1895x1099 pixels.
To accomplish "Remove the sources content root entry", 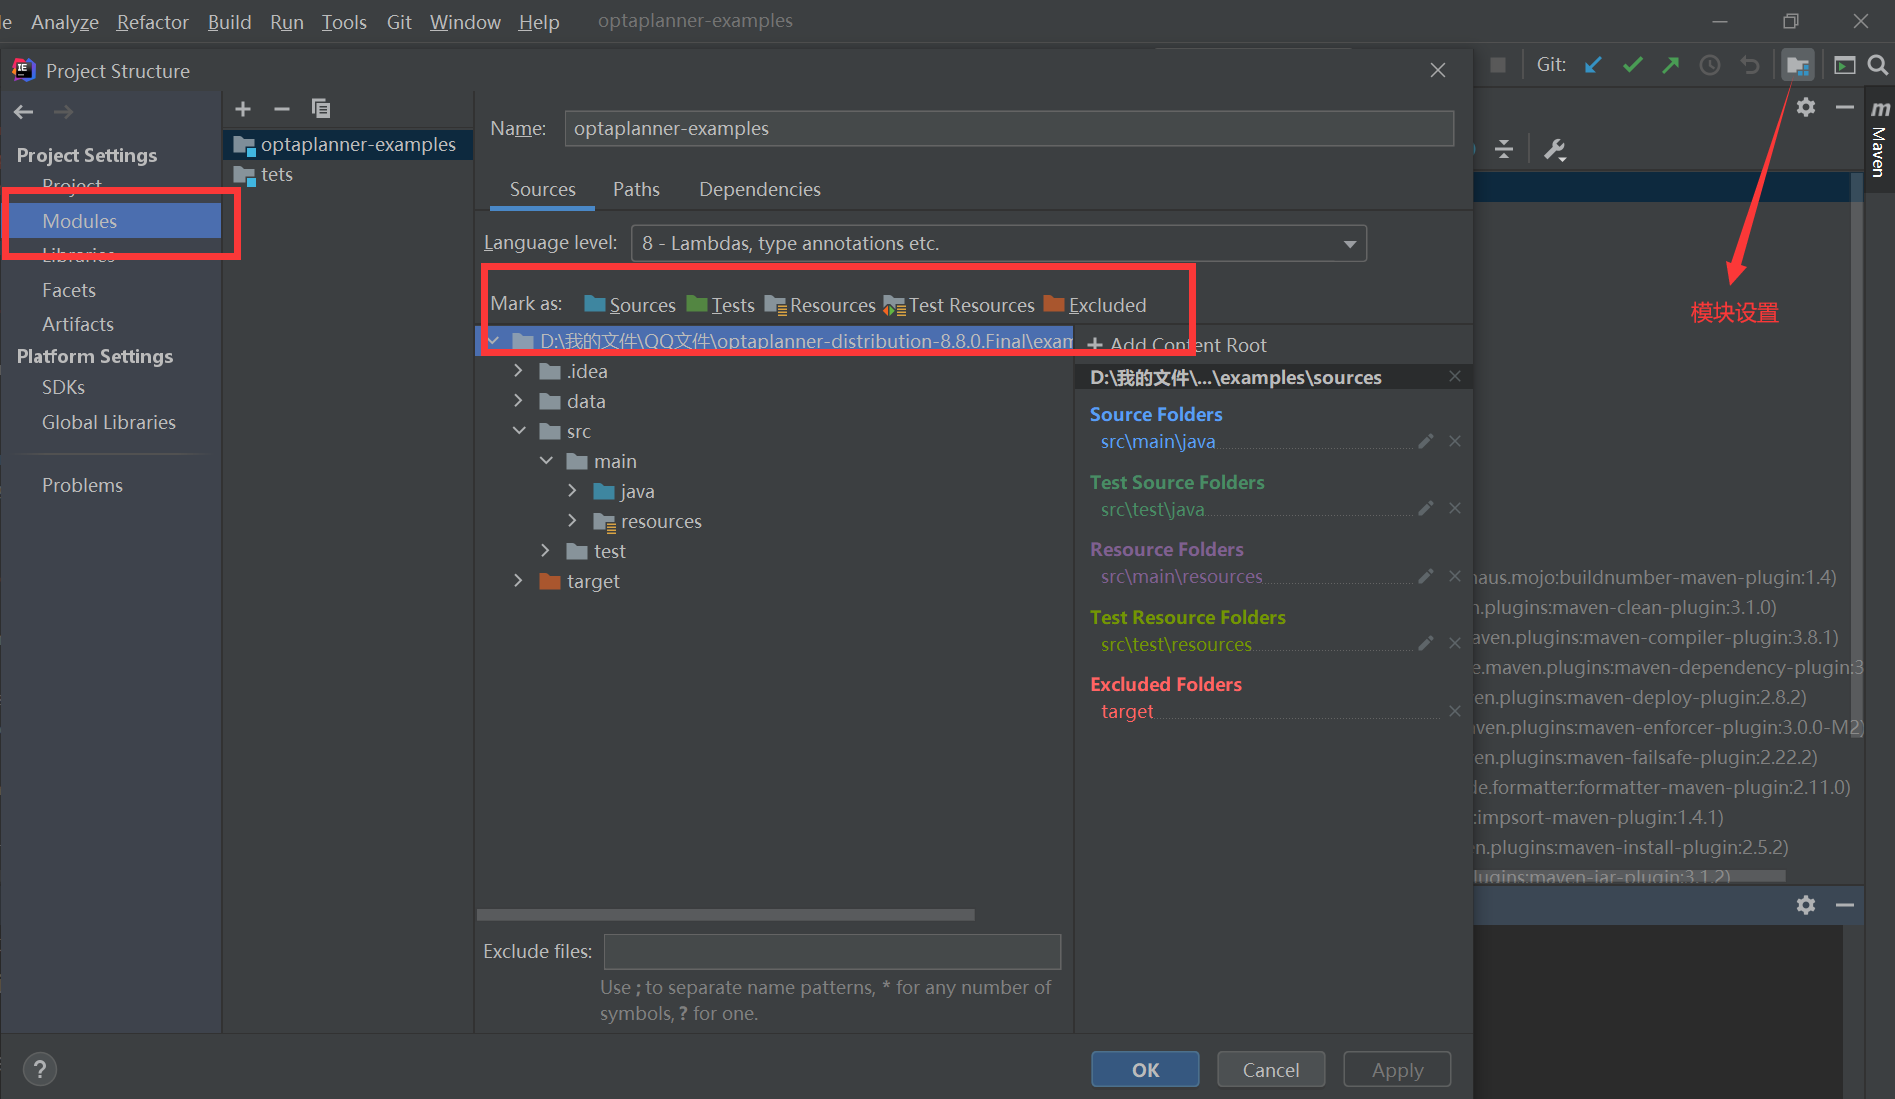I will click(1455, 376).
